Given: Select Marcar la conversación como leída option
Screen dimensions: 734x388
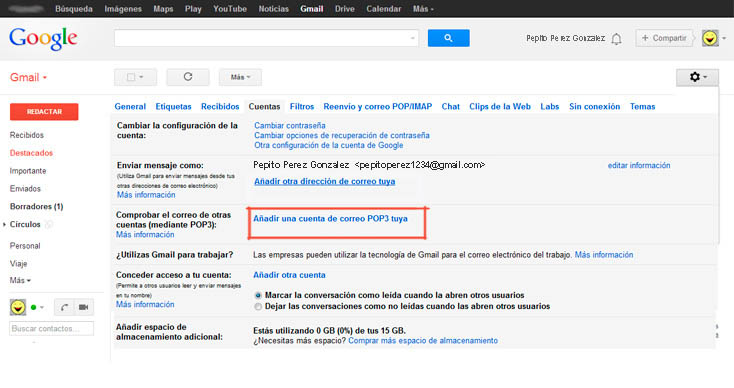Looking at the screenshot, I should tap(258, 295).
